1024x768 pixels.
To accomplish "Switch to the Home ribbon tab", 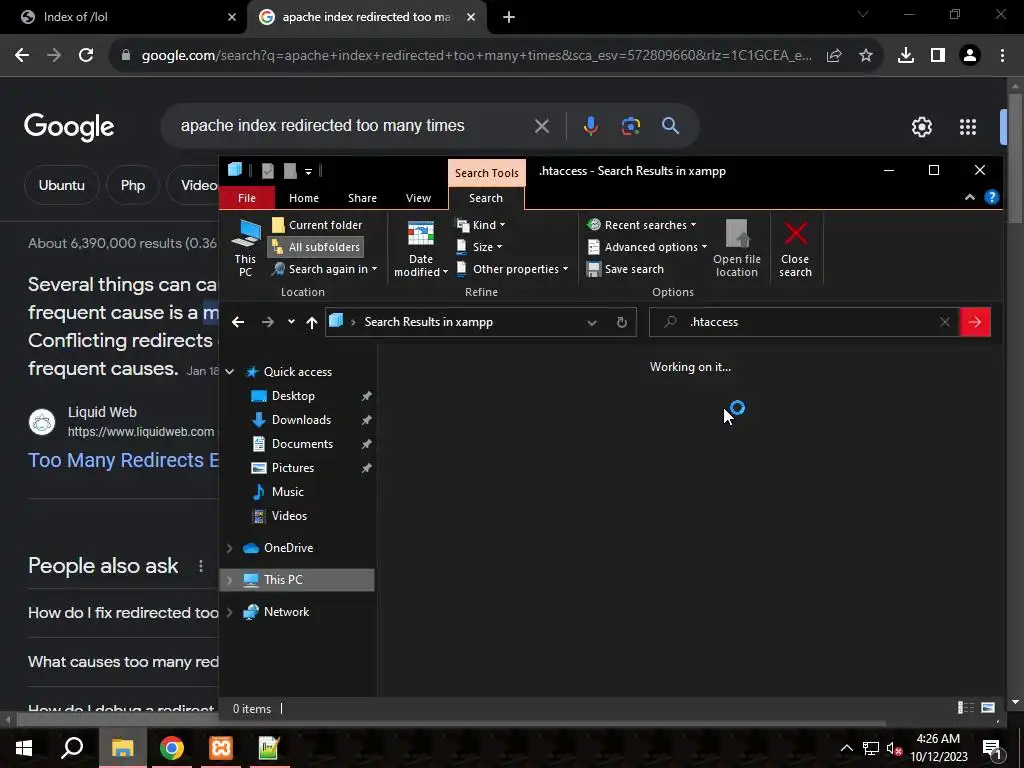I will [x=304, y=198].
